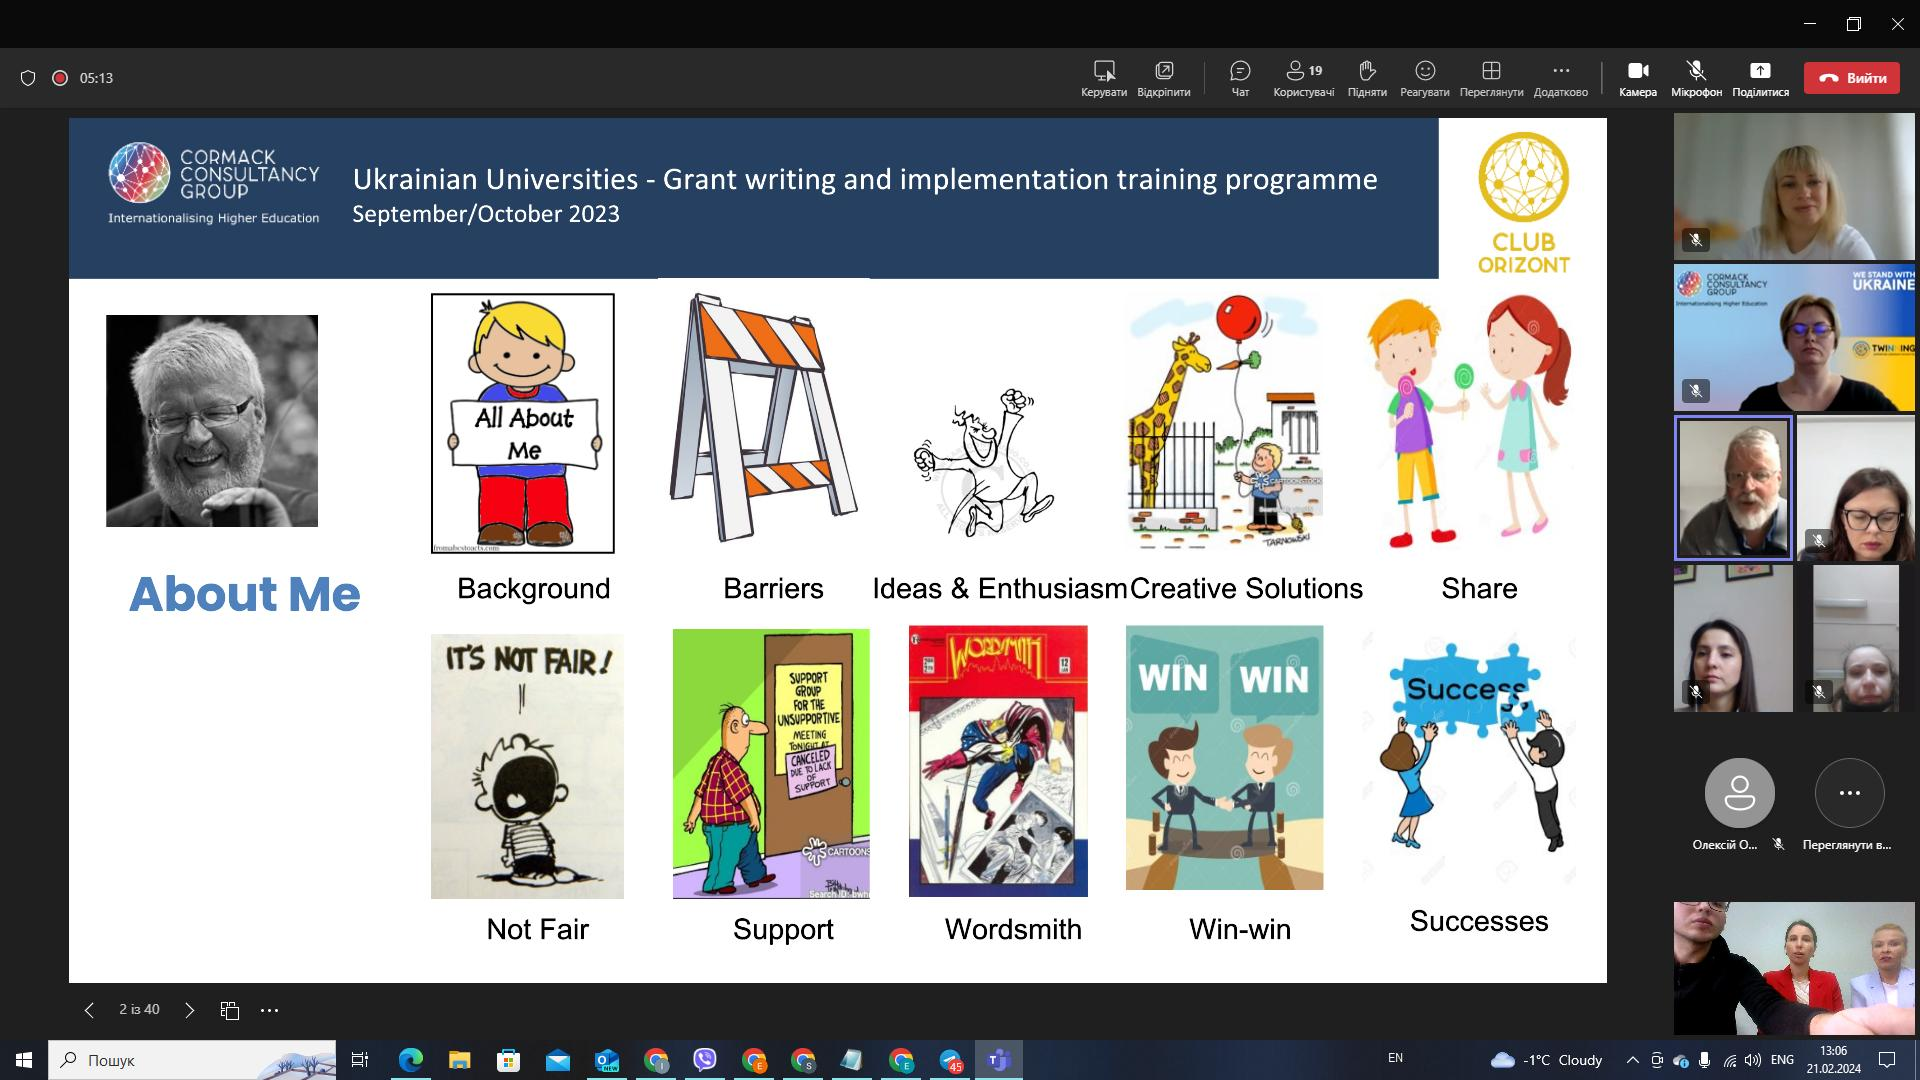This screenshot has width=1920, height=1080.
Task: Show the Користувачі participants list
Action: point(1304,78)
